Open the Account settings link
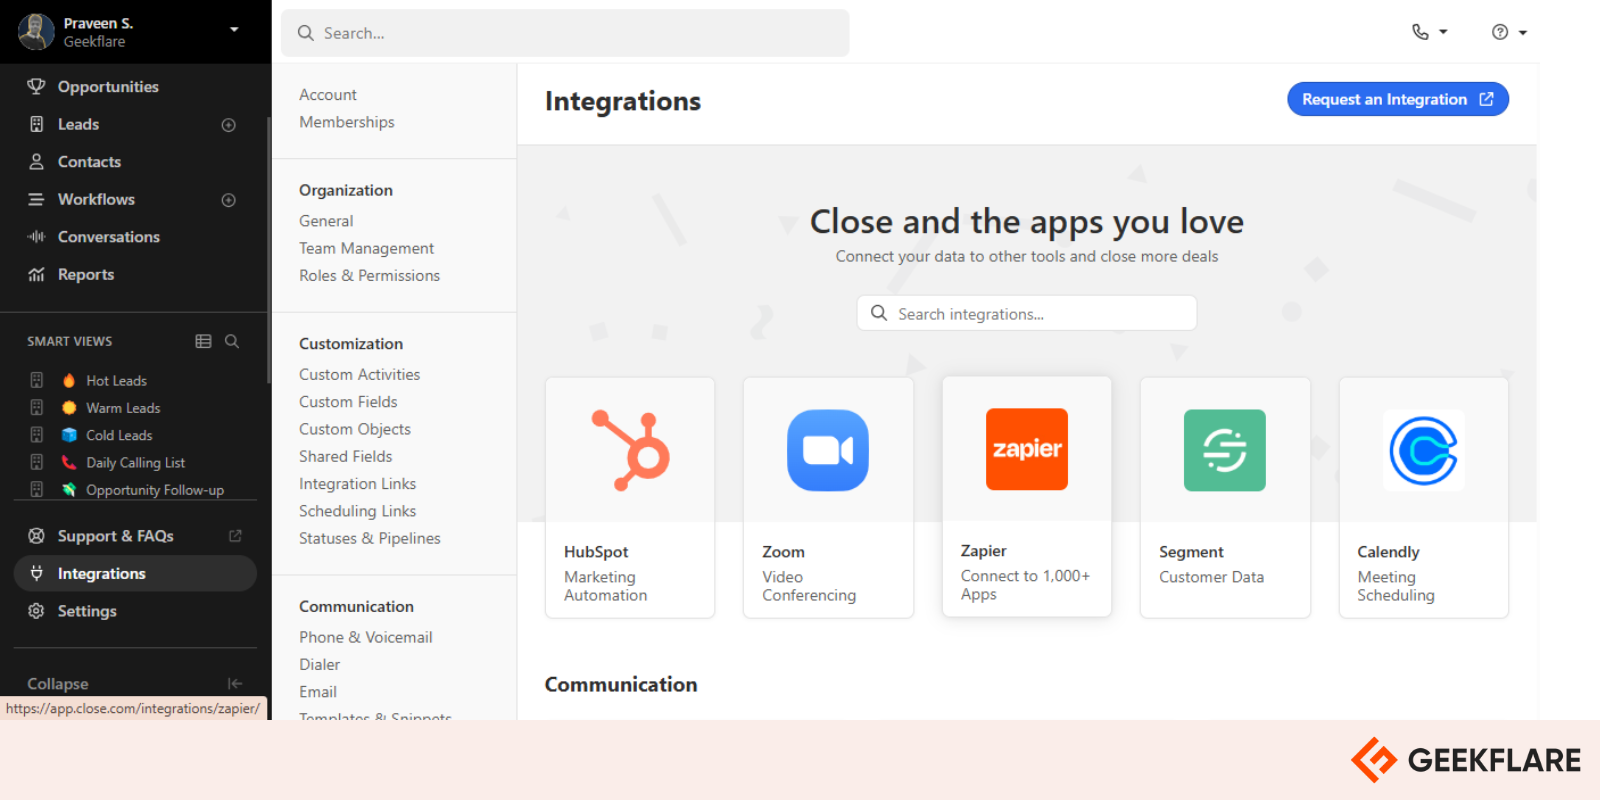 328,95
